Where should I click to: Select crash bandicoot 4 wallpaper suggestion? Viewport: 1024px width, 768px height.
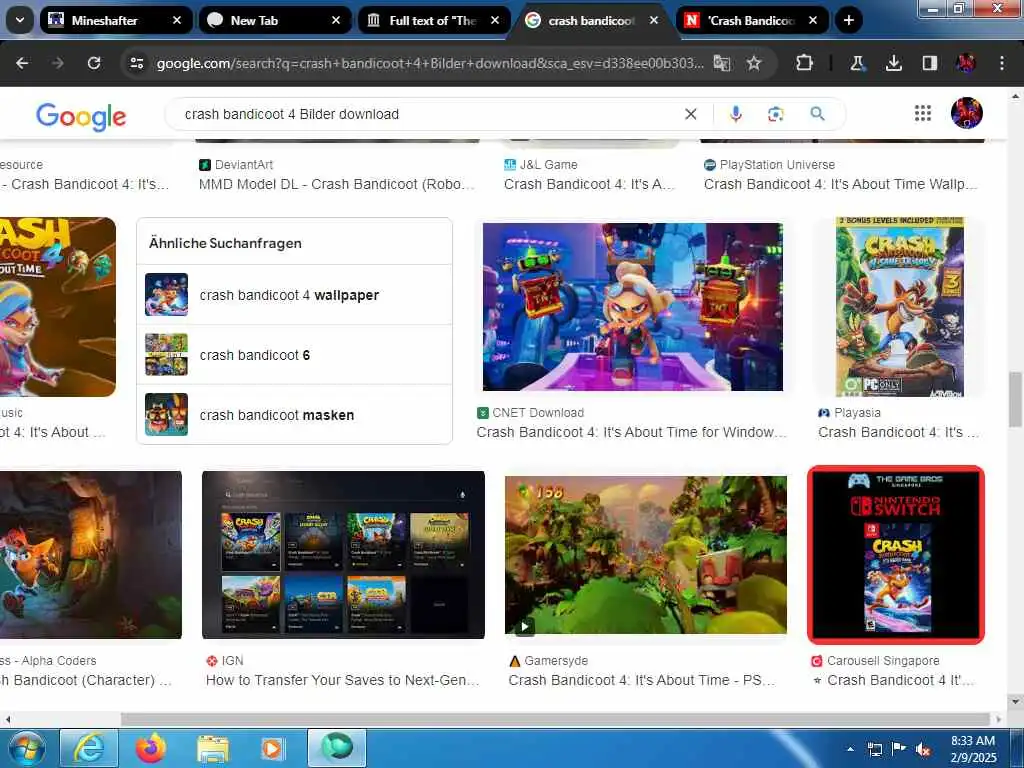295,295
